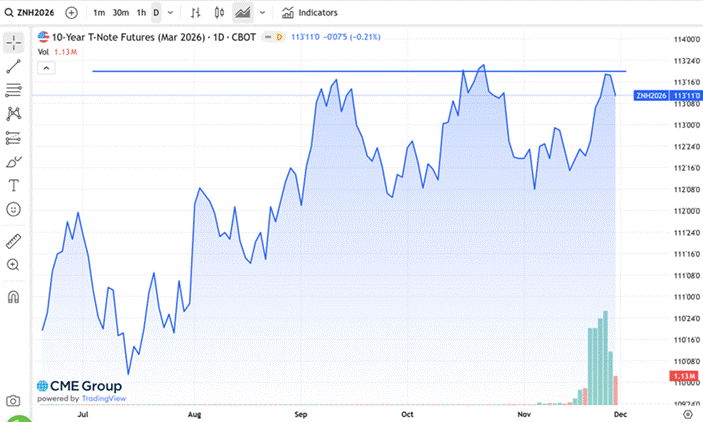Screen dimensions: 703x422
Task: Click the minus market status pill
Action: coord(268,37)
